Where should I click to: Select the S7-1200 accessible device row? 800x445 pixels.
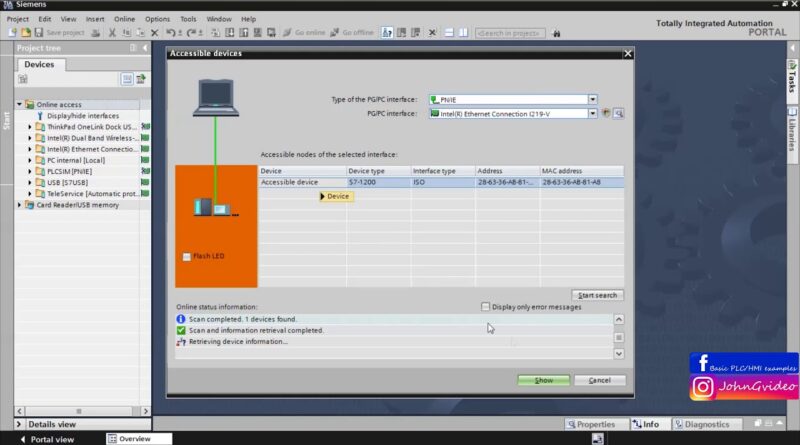(x=441, y=182)
